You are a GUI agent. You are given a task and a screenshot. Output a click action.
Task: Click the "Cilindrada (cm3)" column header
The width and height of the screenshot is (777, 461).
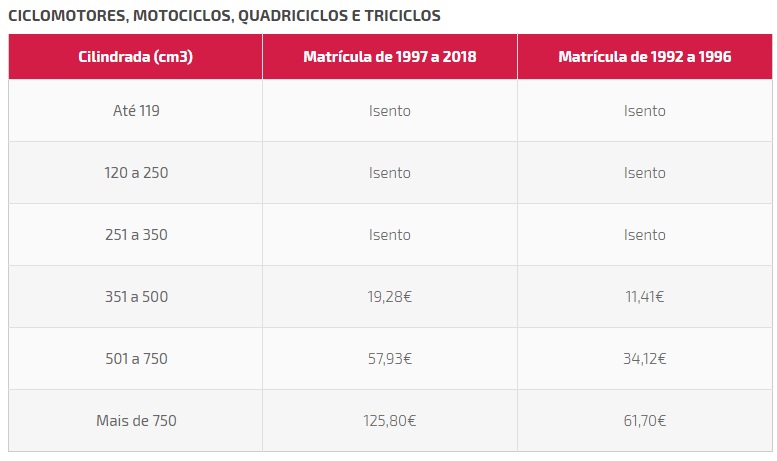pyautogui.click(x=135, y=57)
